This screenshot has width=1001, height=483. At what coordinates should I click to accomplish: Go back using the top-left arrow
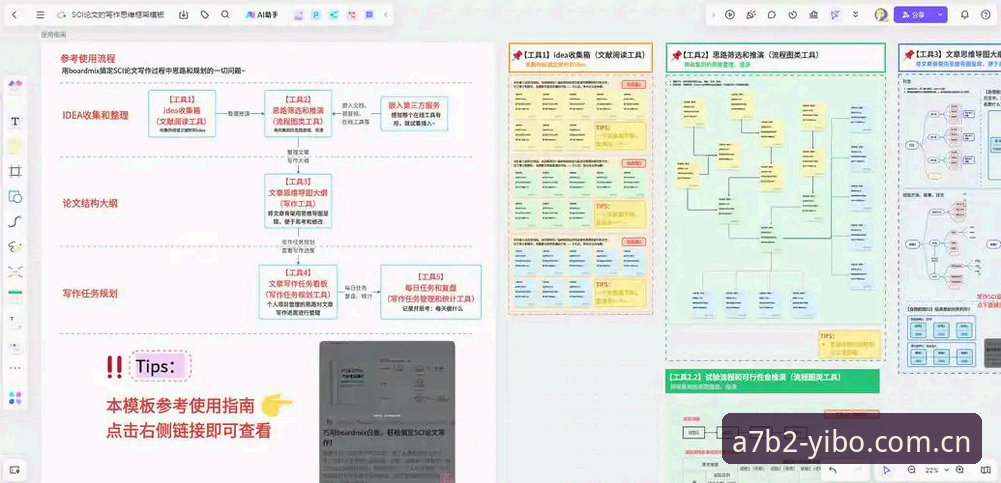[15, 14]
